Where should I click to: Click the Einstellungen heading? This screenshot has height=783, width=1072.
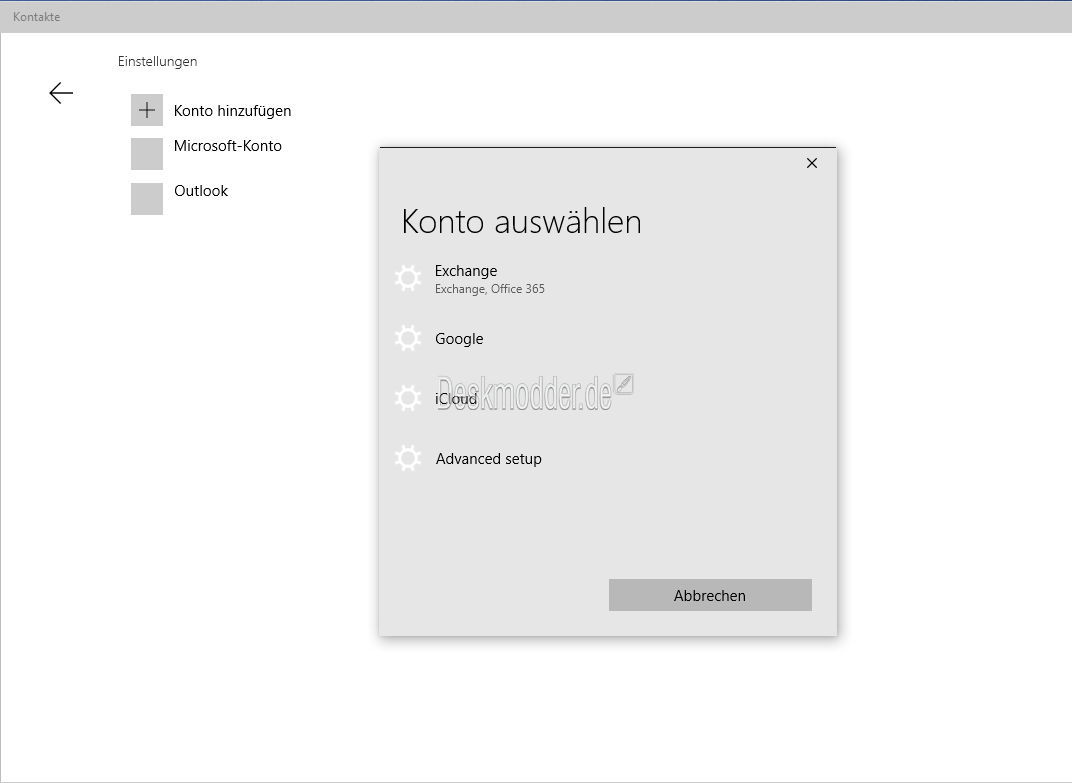[157, 62]
